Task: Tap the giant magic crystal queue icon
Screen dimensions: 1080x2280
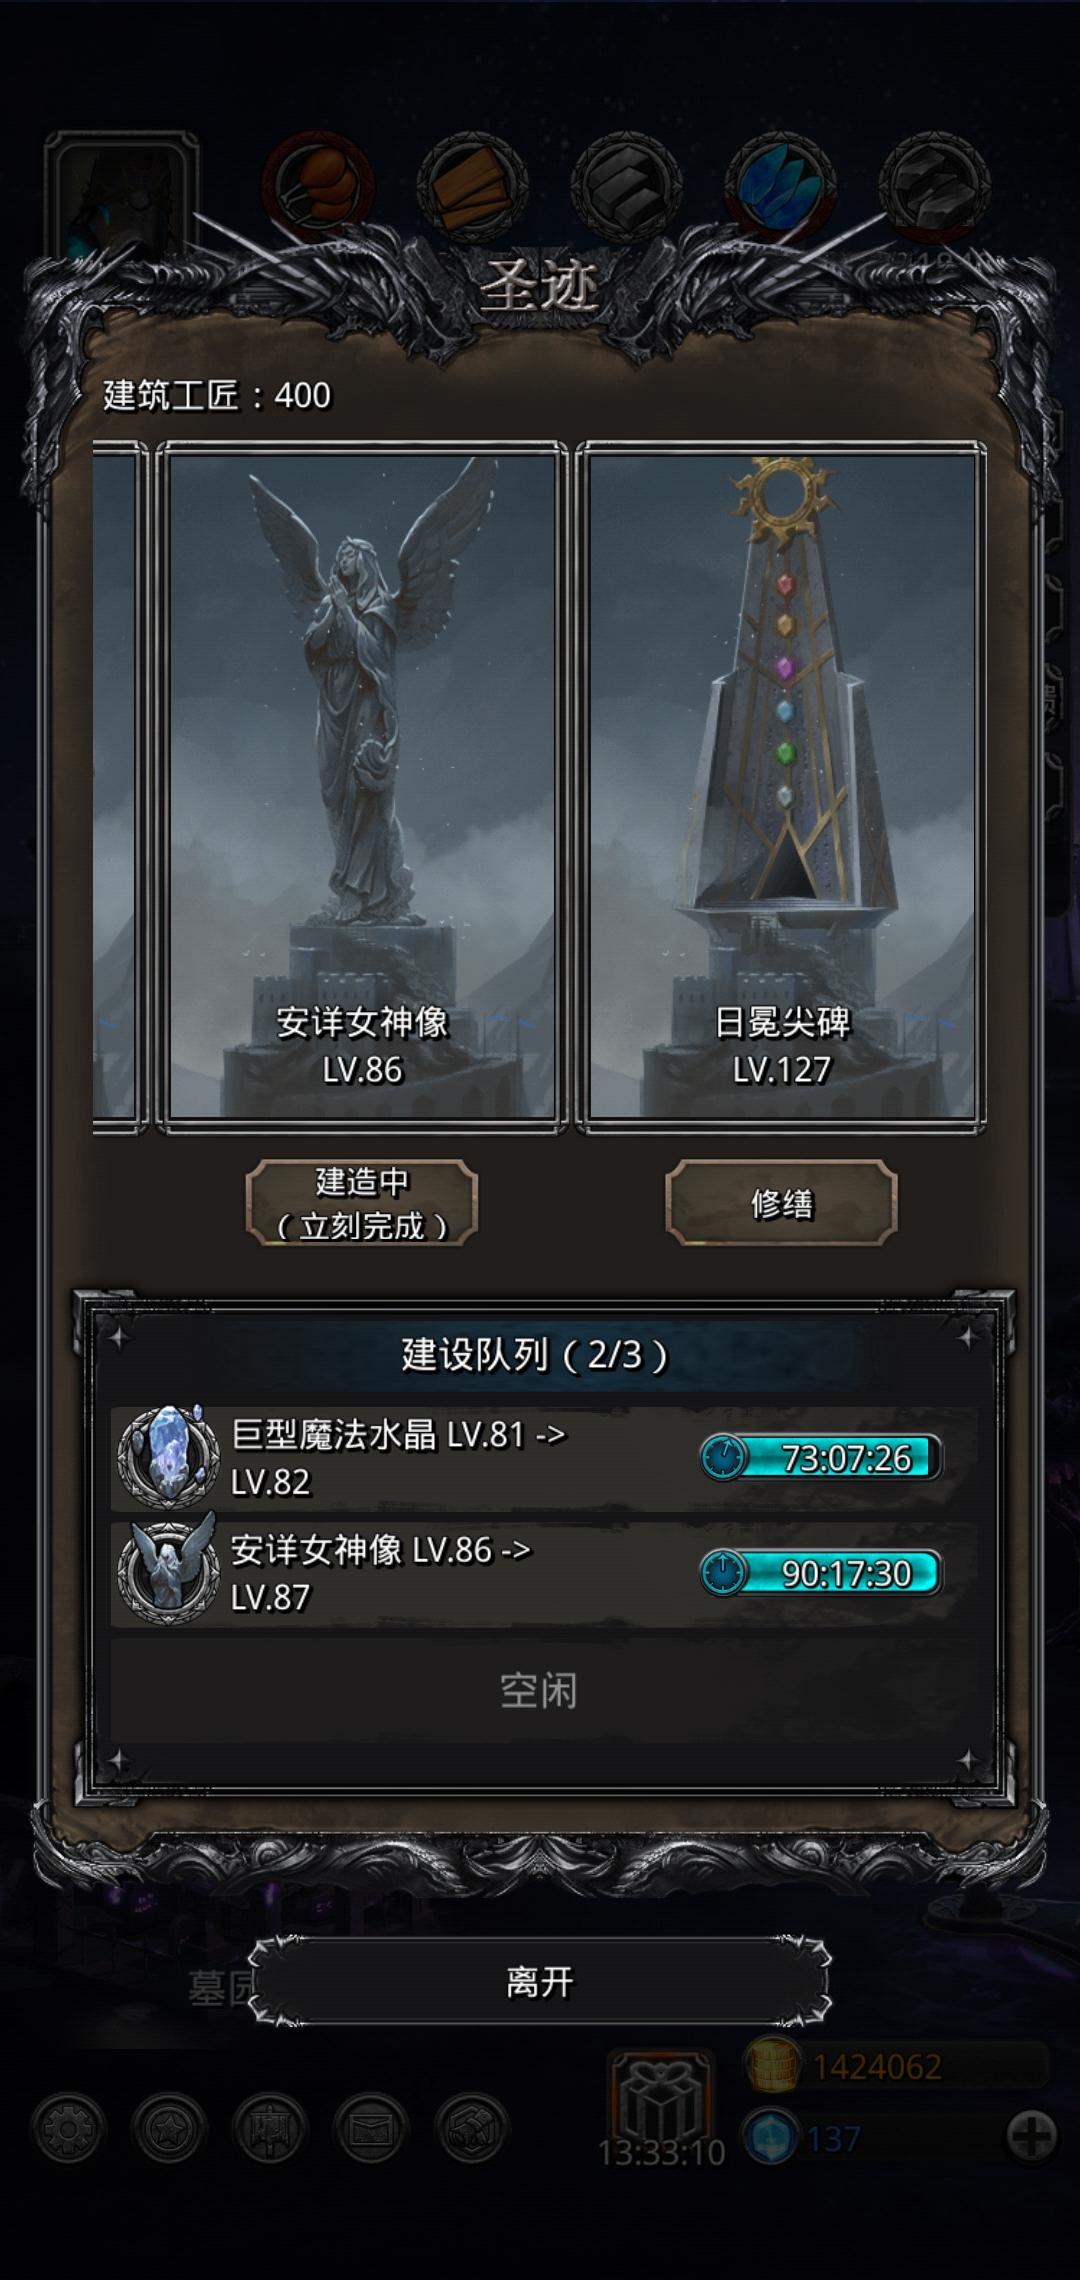Action: [x=168, y=1458]
